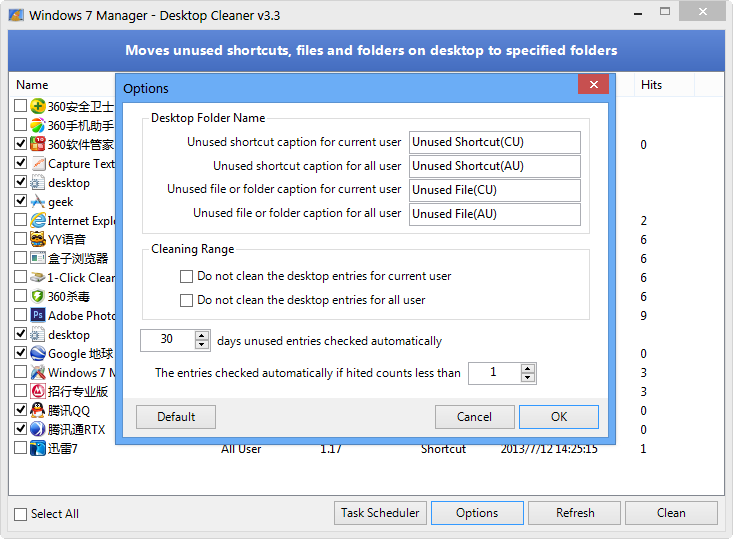Viewport: 733px width, 539px height.
Task: Click the Name column header
Action: 33,85
